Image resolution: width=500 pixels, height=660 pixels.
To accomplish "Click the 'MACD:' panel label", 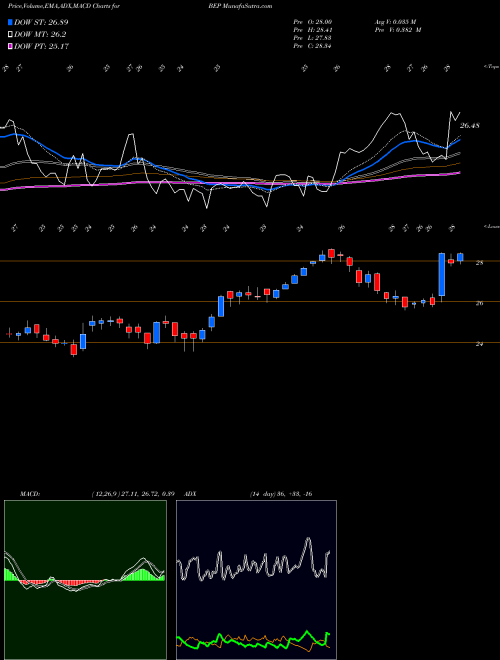I will pos(30,494).
